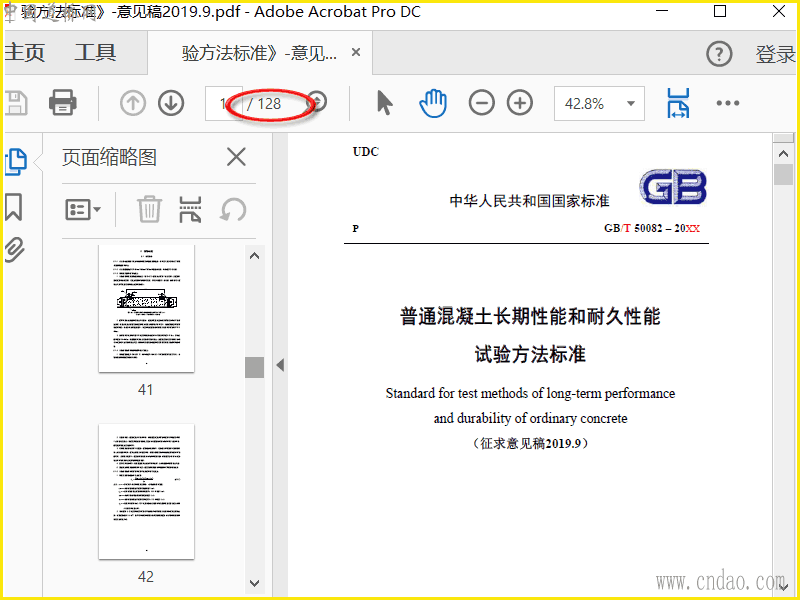Viewport: 800px width, 600px height.
Task: Choose the Selection arrow tool
Action: (385, 103)
